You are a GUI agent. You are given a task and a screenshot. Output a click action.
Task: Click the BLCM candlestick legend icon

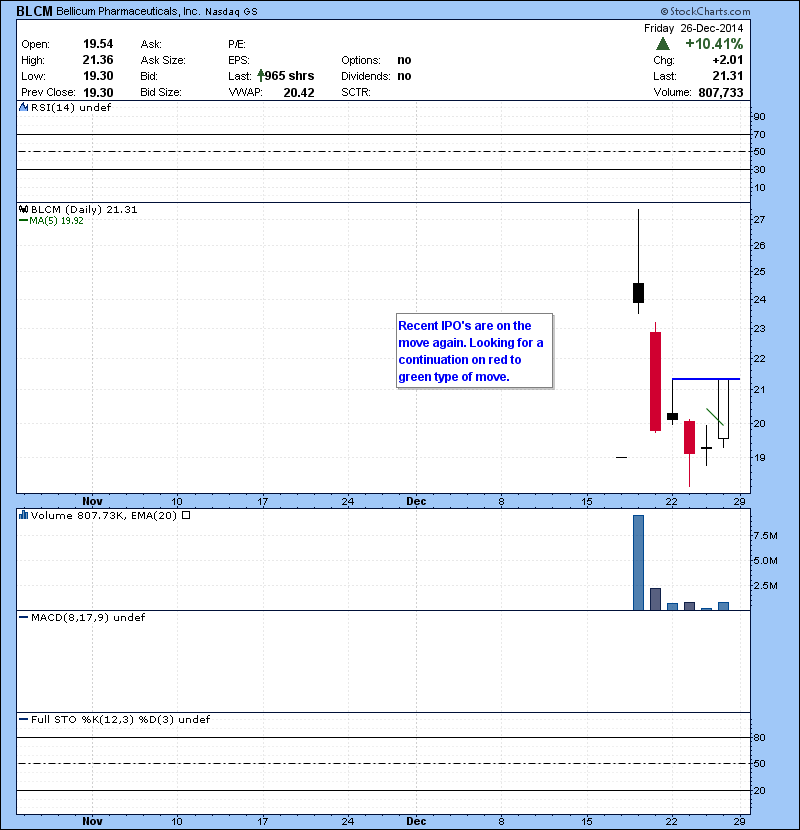pyautogui.click(x=24, y=209)
